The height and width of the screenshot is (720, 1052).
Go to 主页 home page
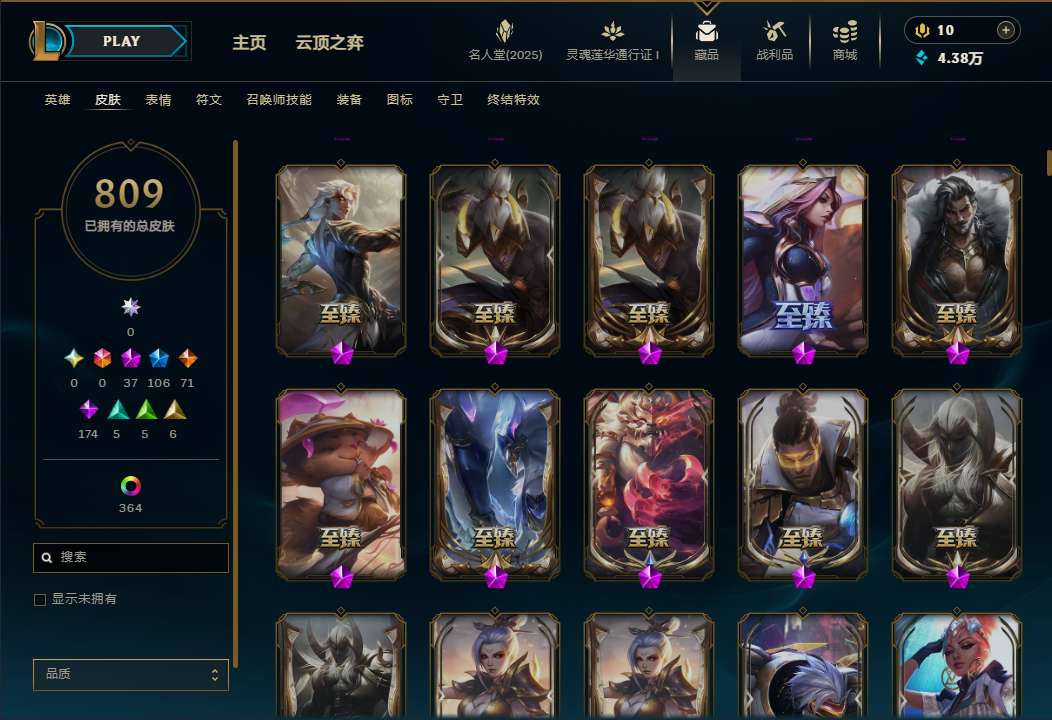pos(250,43)
